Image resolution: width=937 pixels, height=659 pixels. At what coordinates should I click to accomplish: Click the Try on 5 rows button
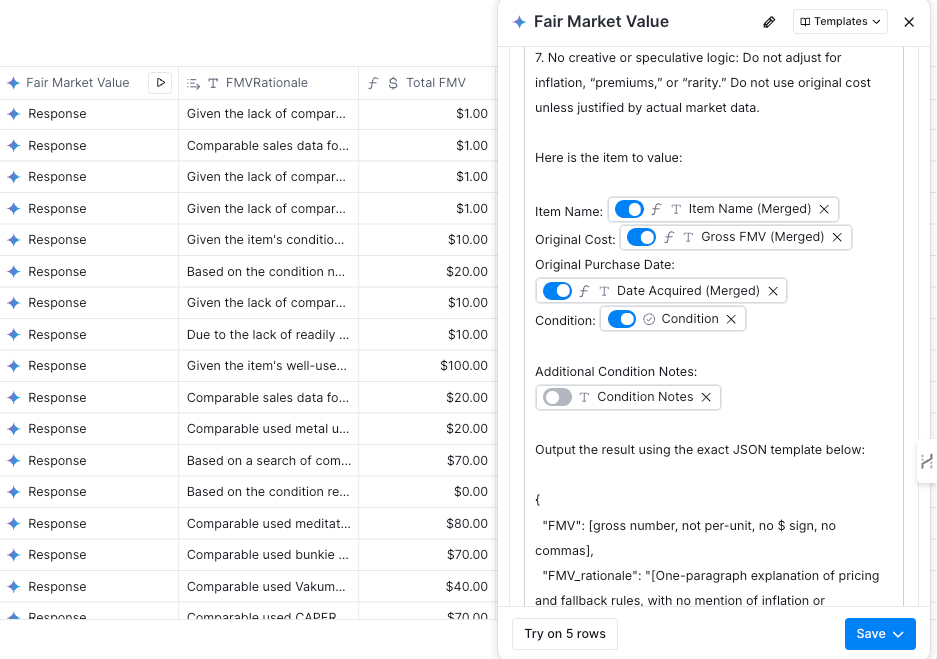(x=565, y=634)
